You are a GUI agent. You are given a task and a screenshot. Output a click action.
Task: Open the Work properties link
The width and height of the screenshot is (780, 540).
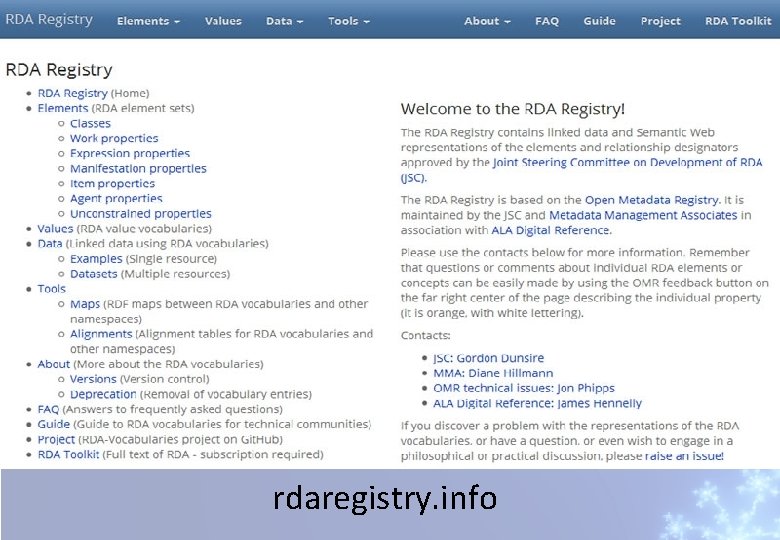pyautogui.click(x=114, y=138)
